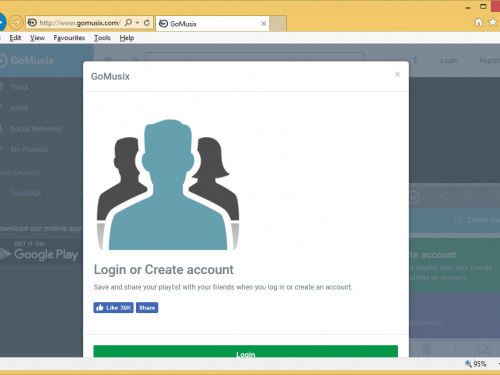Close the GoMusix login dialog
The width and height of the screenshot is (500, 375).
pos(397,74)
